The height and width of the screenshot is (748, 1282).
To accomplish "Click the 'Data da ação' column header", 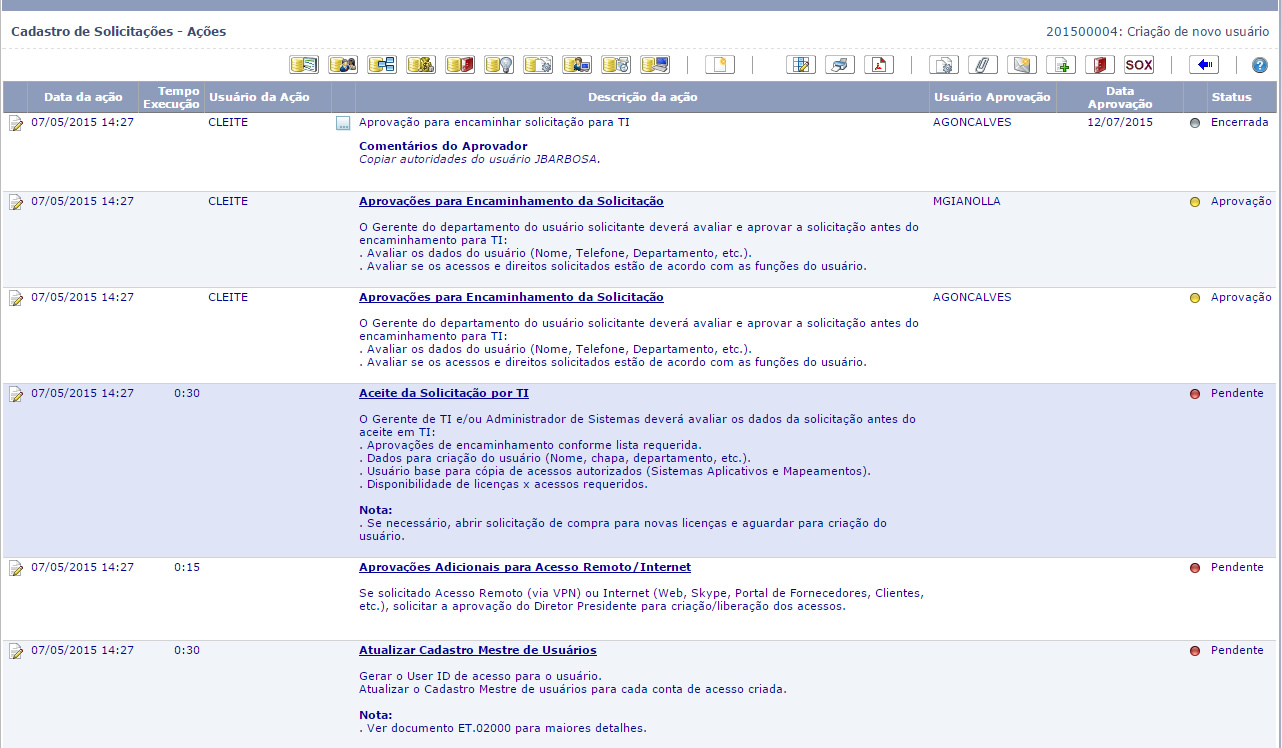I will (83, 97).
